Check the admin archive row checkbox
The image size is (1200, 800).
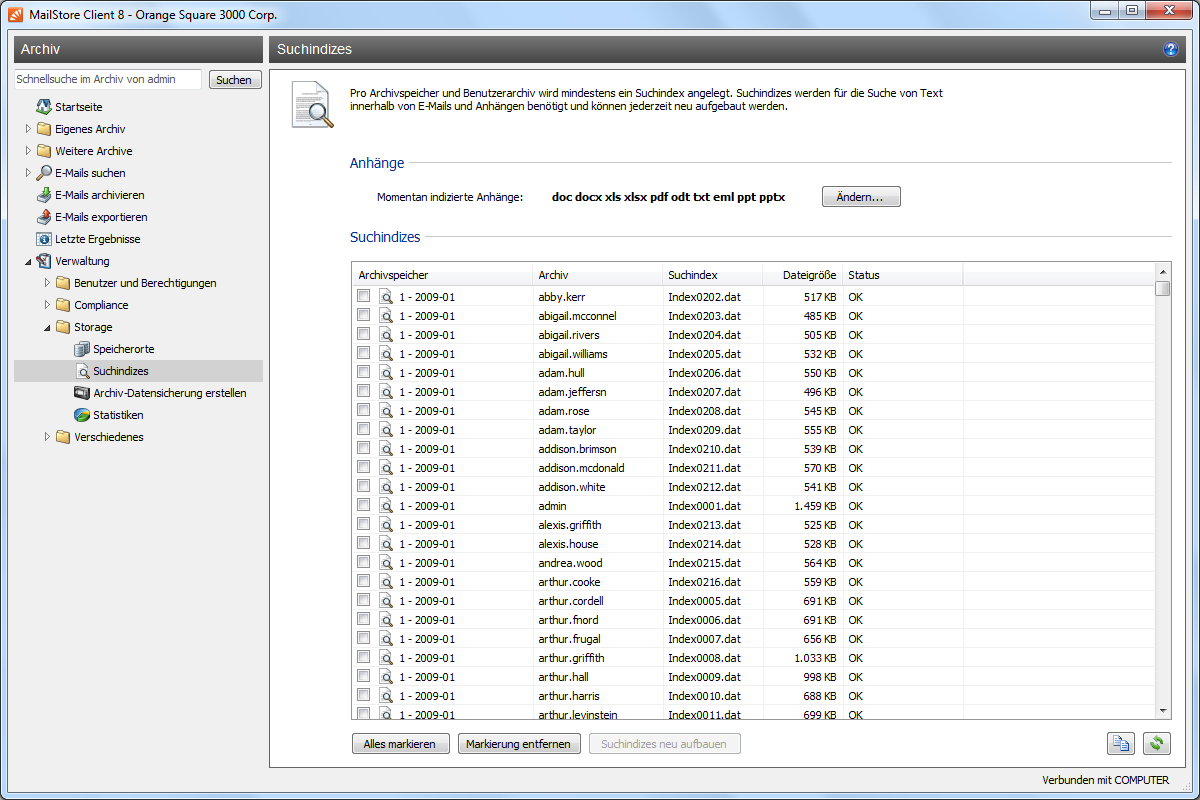(364, 506)
